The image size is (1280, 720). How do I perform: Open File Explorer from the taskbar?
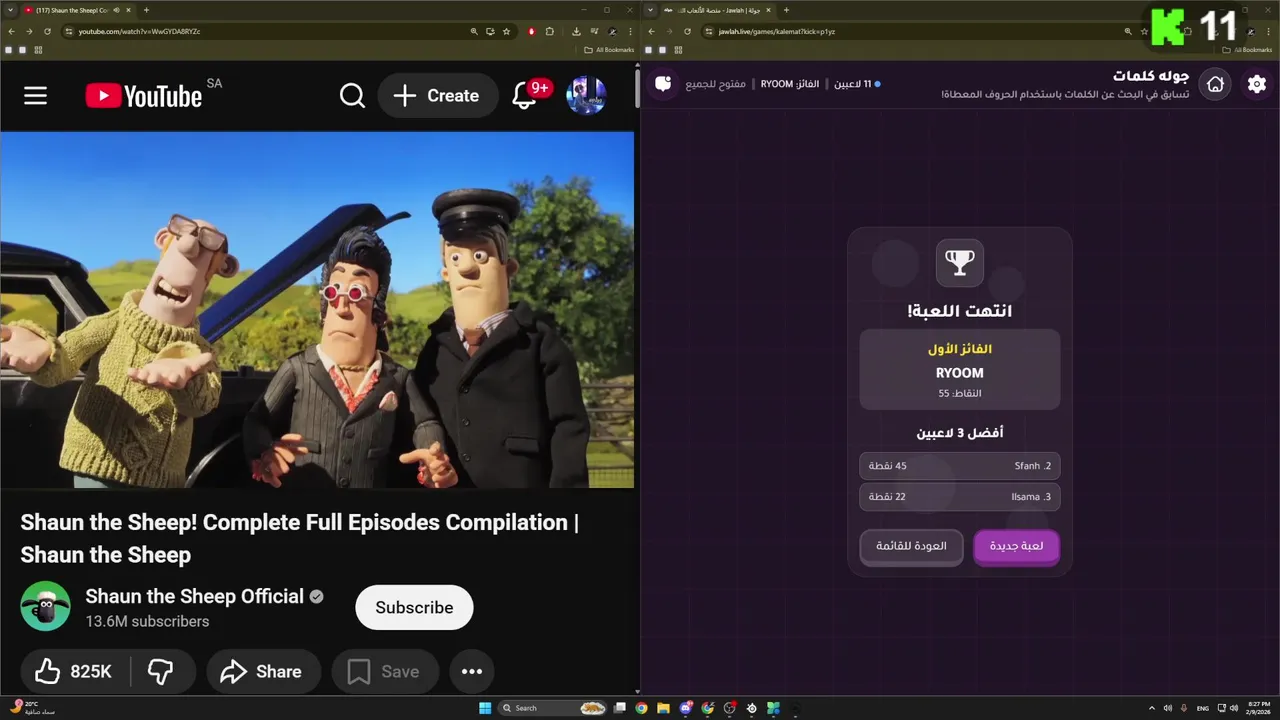(x=663, y=708)
